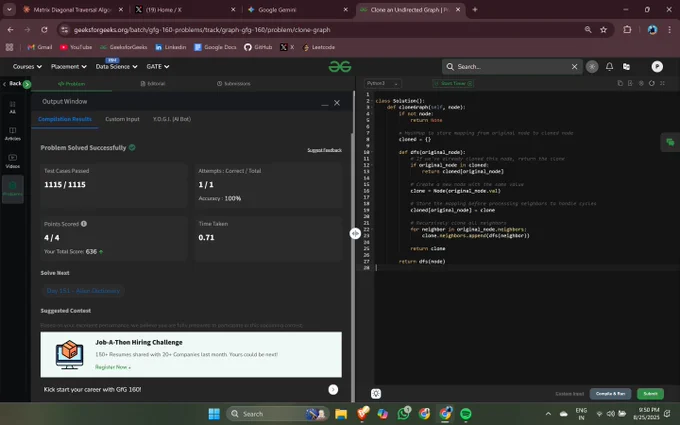Click the Compile & Run button
This screenshot has height=425, width=680.
[610, 394]
